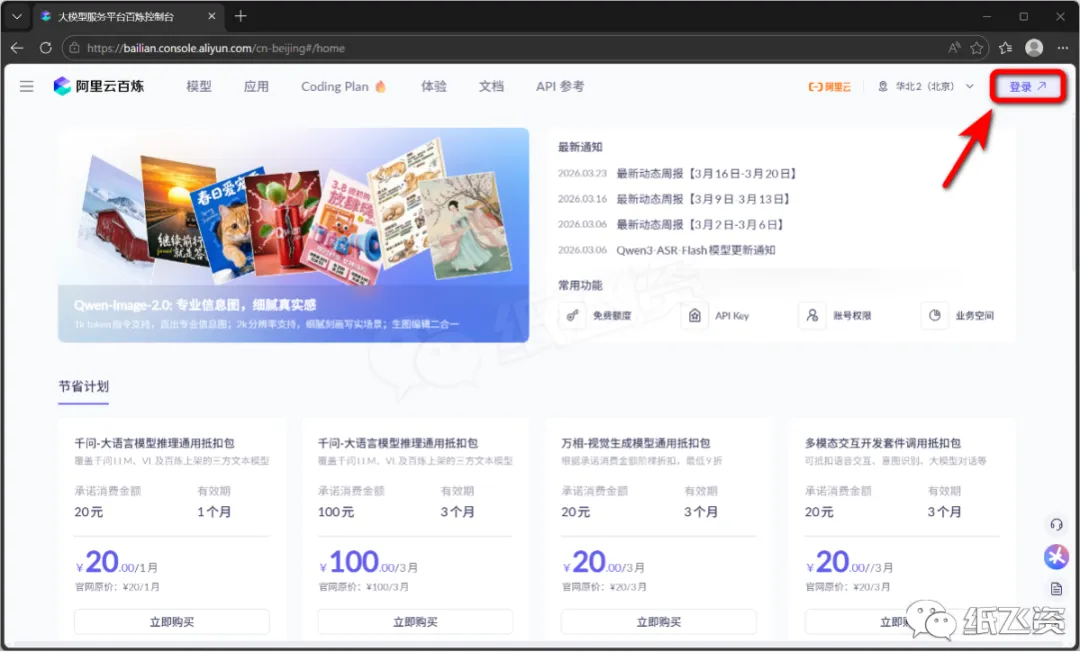This screenshot has height=652, width=1080.
Task: Click the region location pin icon
Action: coord(882,86)
